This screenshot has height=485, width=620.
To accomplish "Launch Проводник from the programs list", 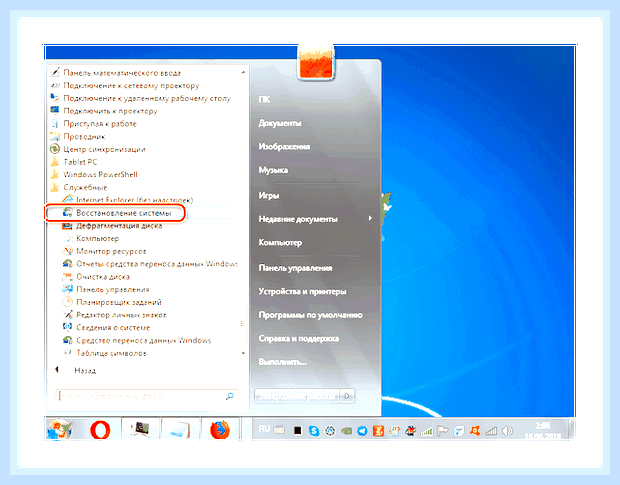I will pyautogui.click(x=78, y=136).
